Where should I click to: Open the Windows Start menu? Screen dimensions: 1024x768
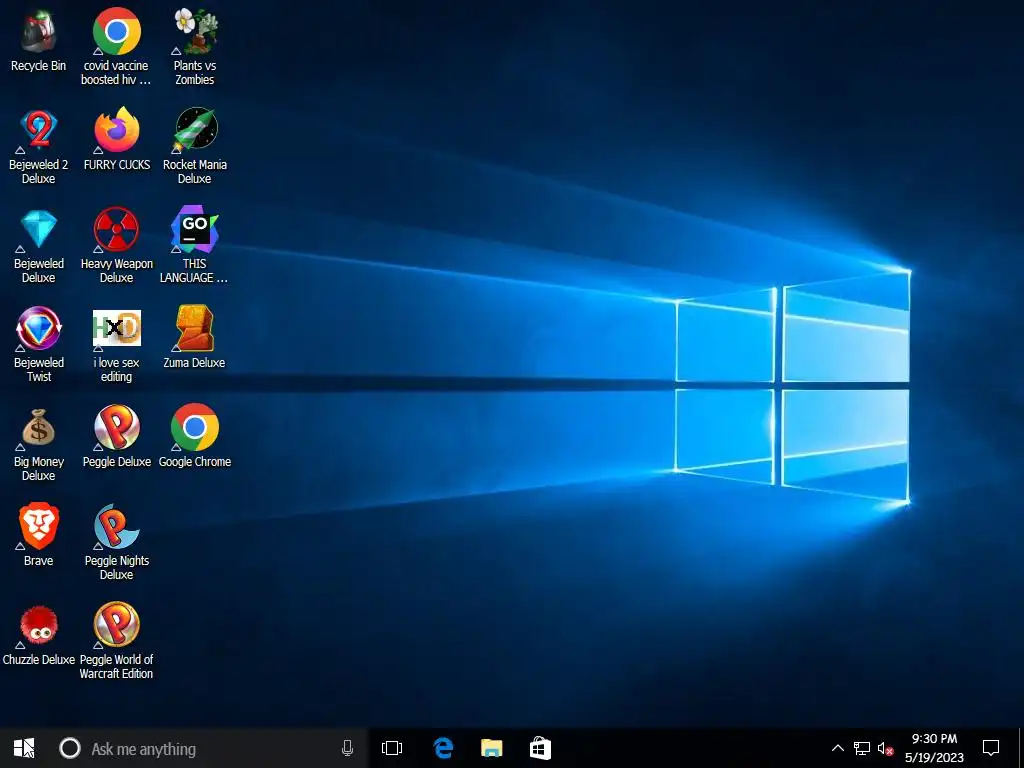24,748
